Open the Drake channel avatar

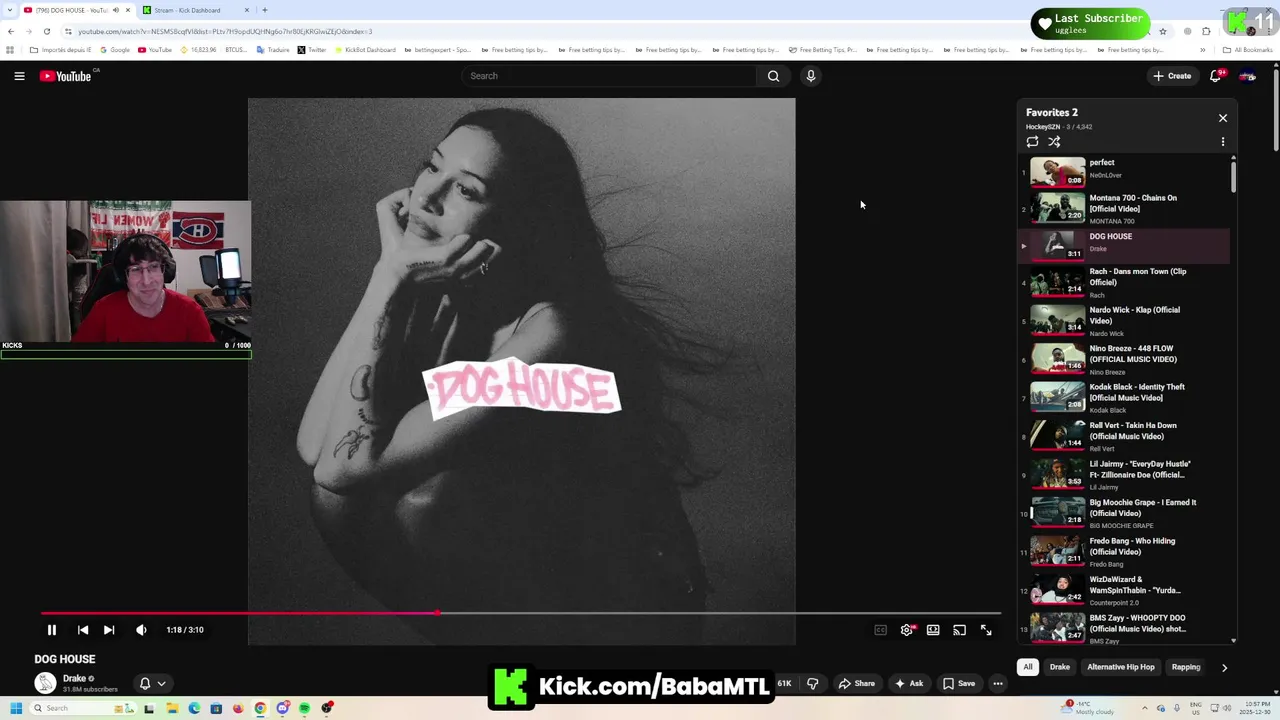[45, 683]
